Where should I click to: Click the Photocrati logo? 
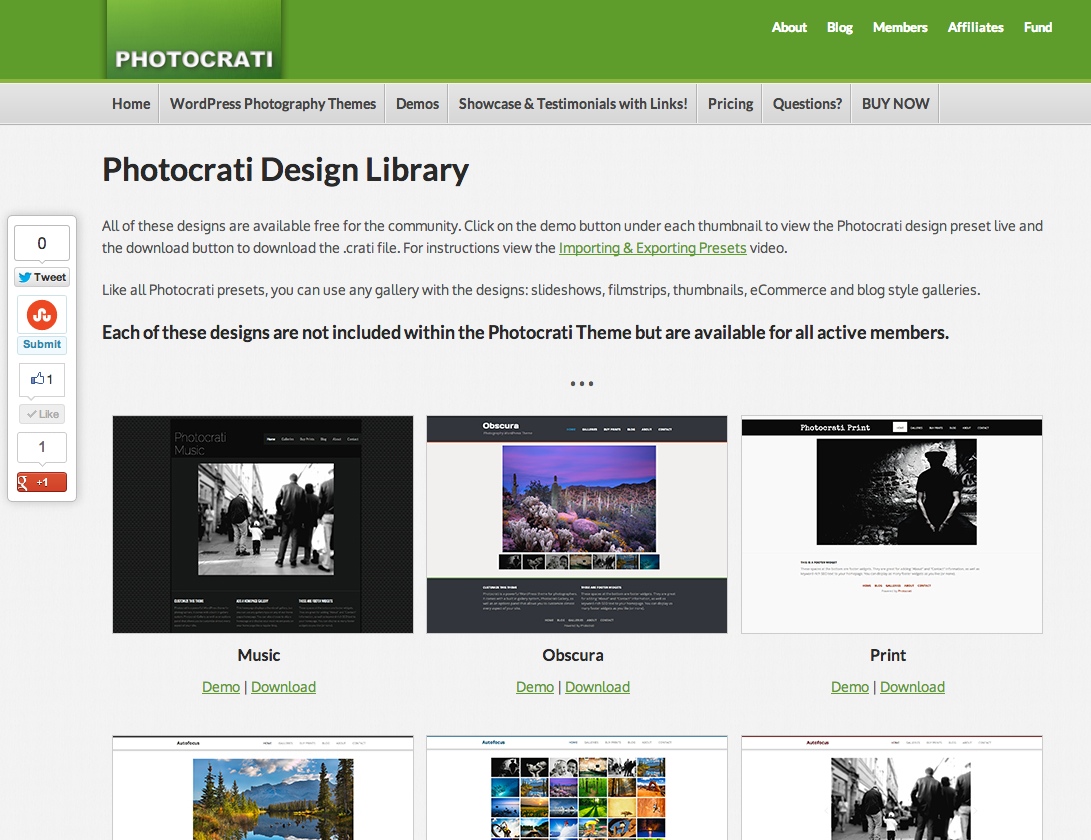(194, 40)
